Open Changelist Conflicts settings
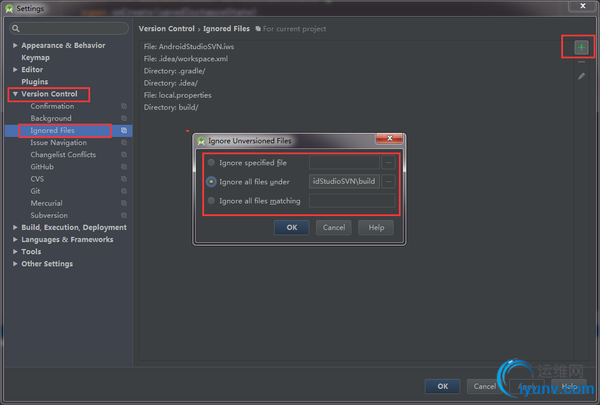Image resolution: width=600 pixels, height=405 pixels. [x=63, y=155]
